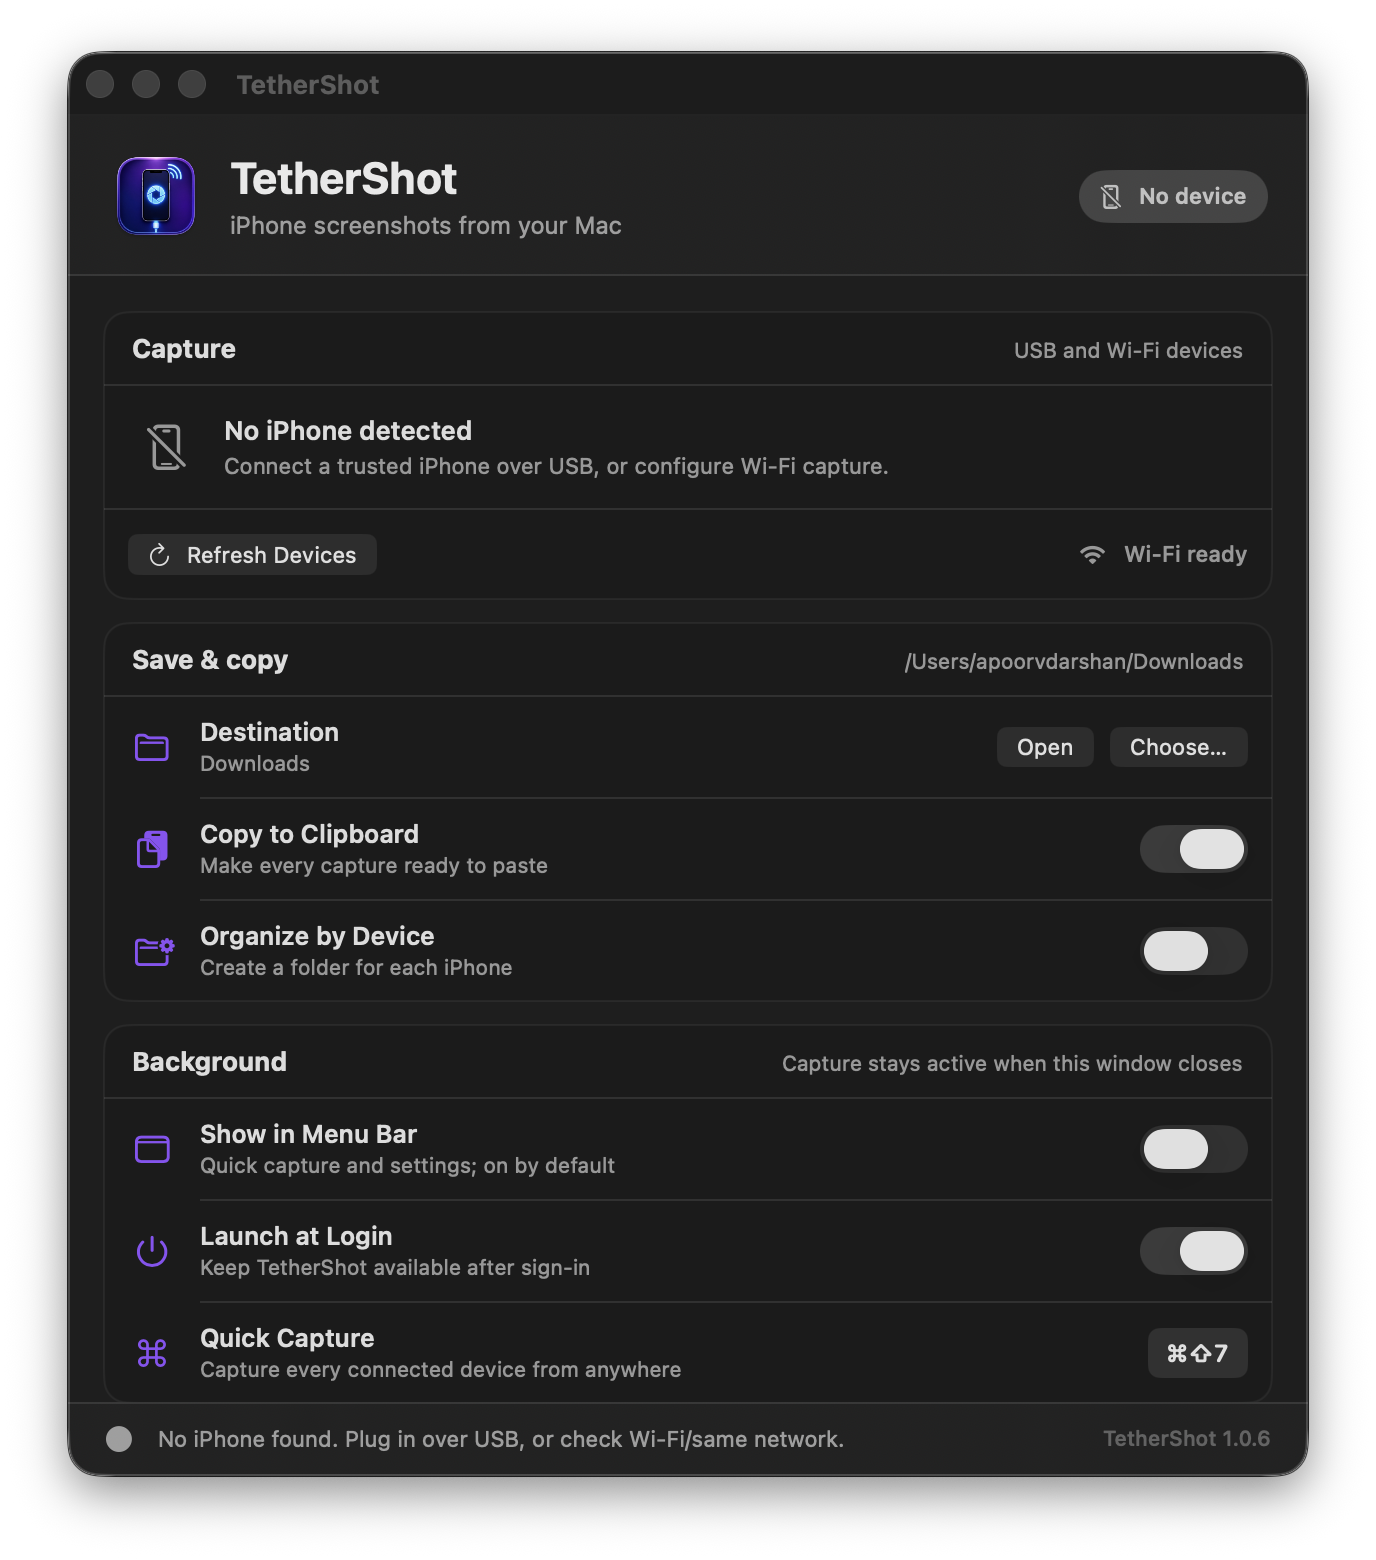
Task: Choose a new destination folder
Action: click(x=1178, y=747)
